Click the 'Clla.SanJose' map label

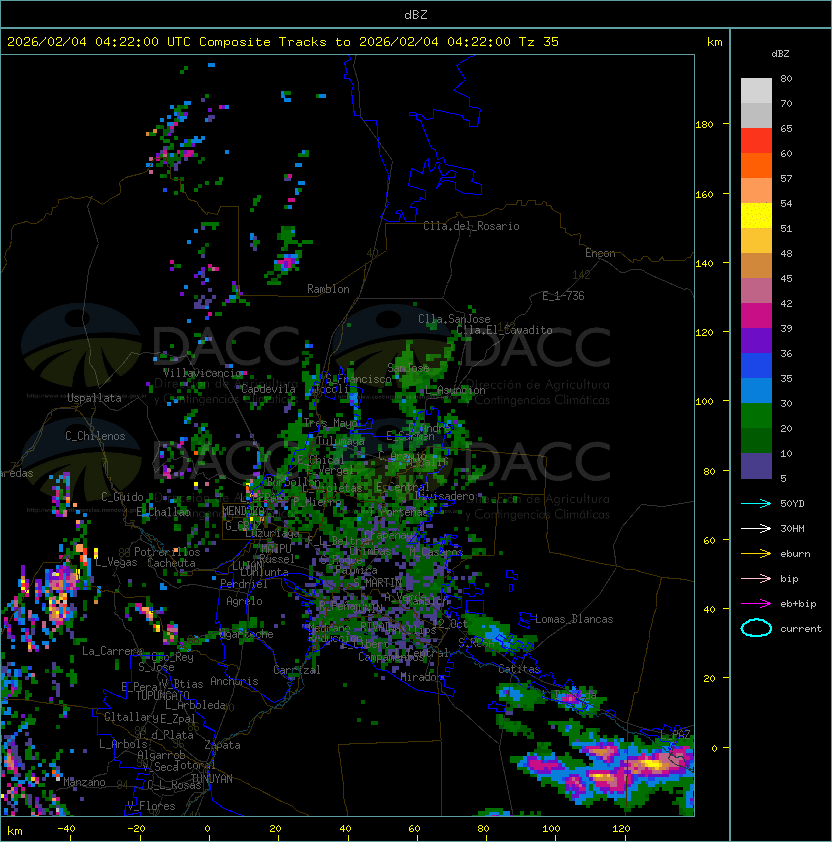[454, 320]
